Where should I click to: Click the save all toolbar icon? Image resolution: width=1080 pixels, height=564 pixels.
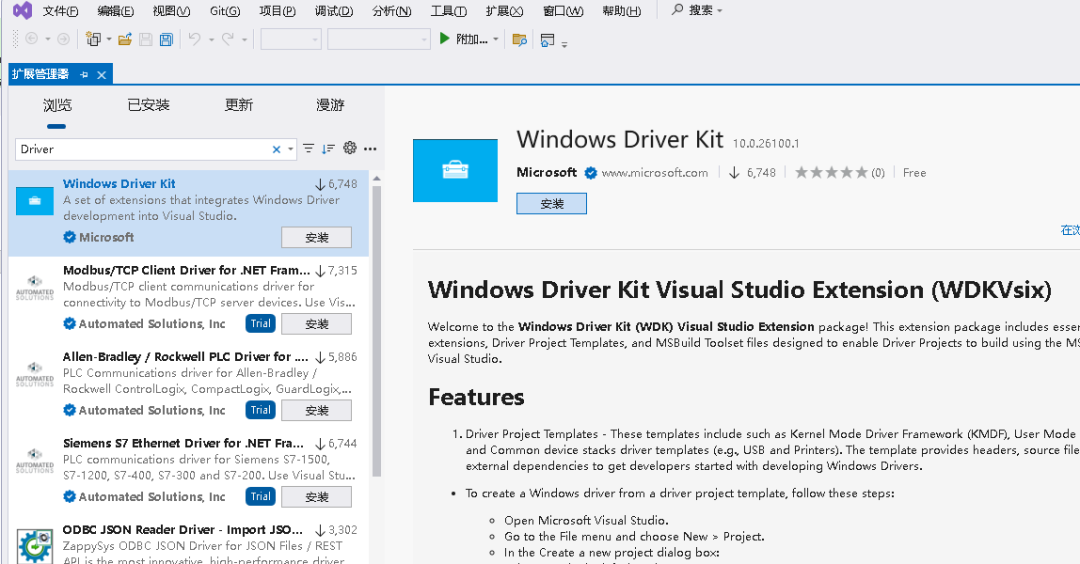[166, 39]
